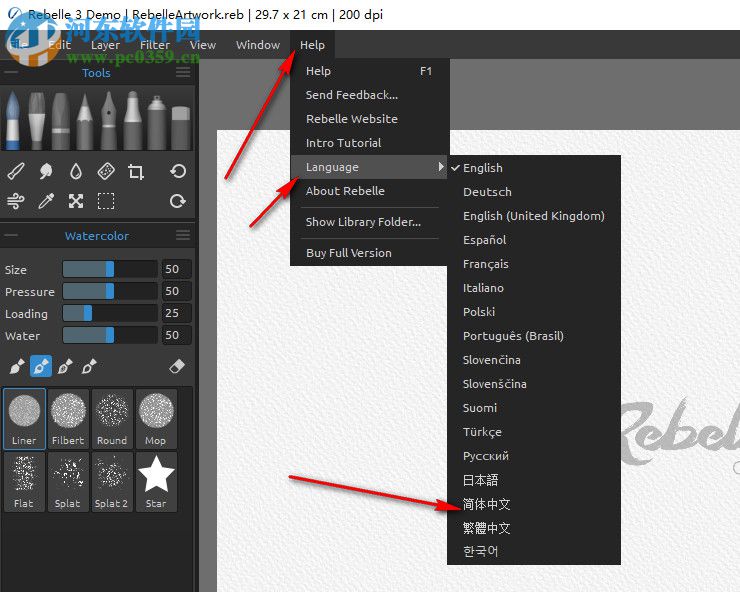The width and height of the screenshot is (740, 592).
Task: Open the Watercolor panel menu icon
Action: click(183, 235)
